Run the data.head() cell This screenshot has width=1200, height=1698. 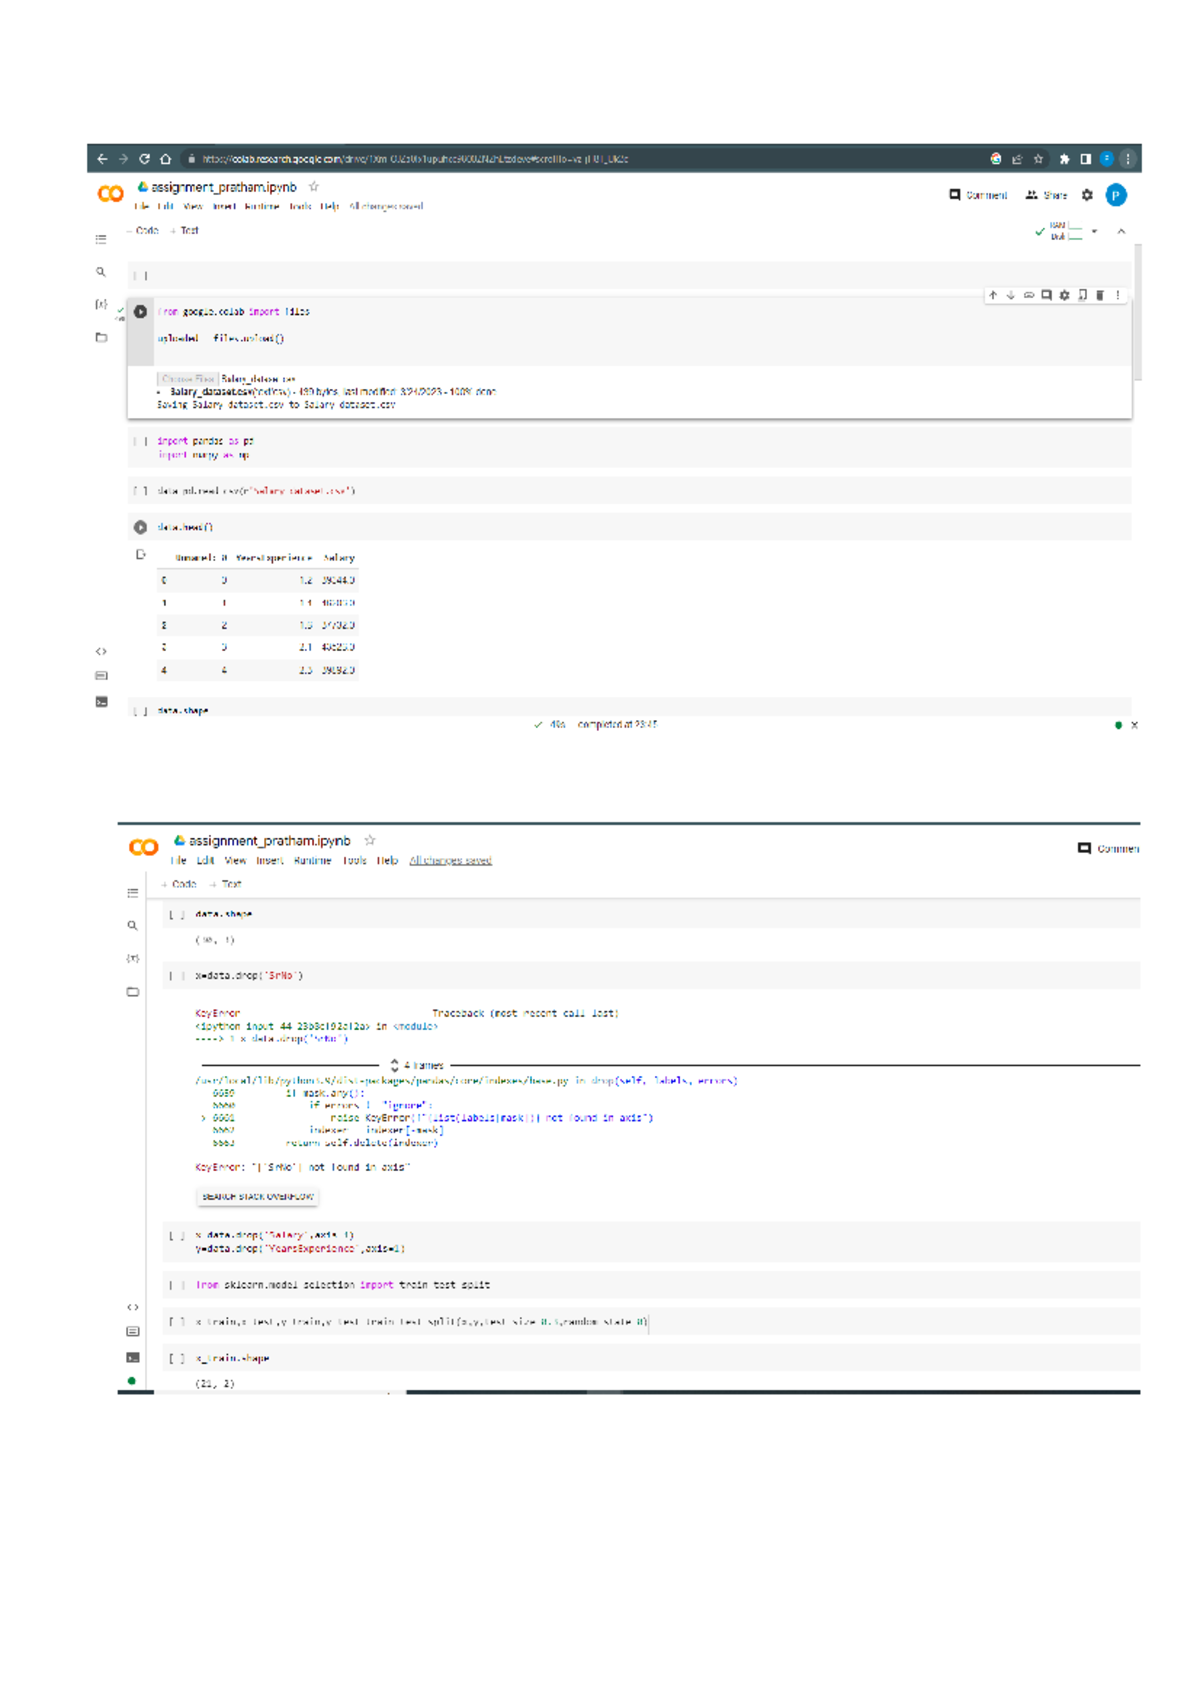[141, 527]
